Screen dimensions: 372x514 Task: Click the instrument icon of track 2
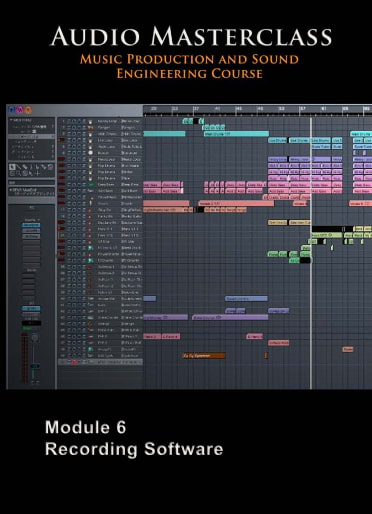point(90,128)
